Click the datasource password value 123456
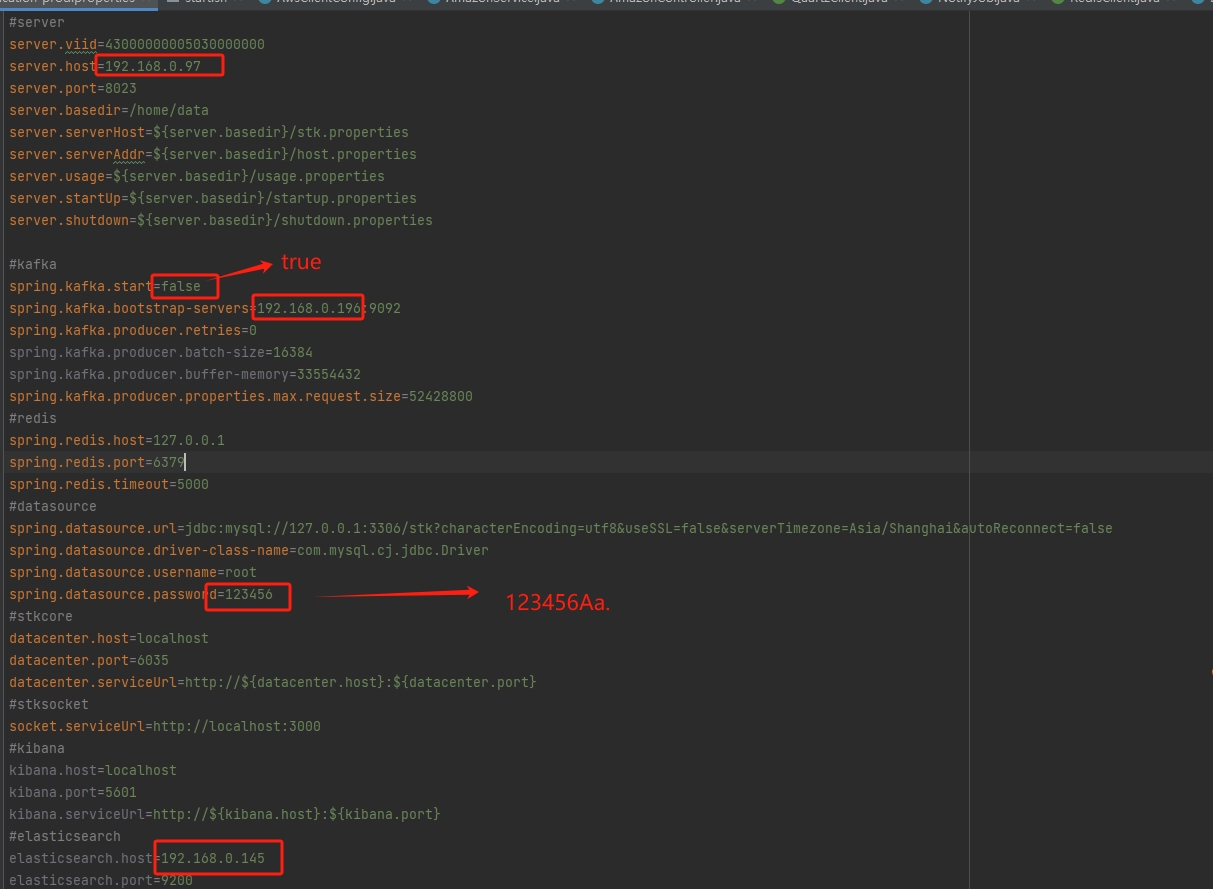 pyautogui.click(x=249, y=594)
